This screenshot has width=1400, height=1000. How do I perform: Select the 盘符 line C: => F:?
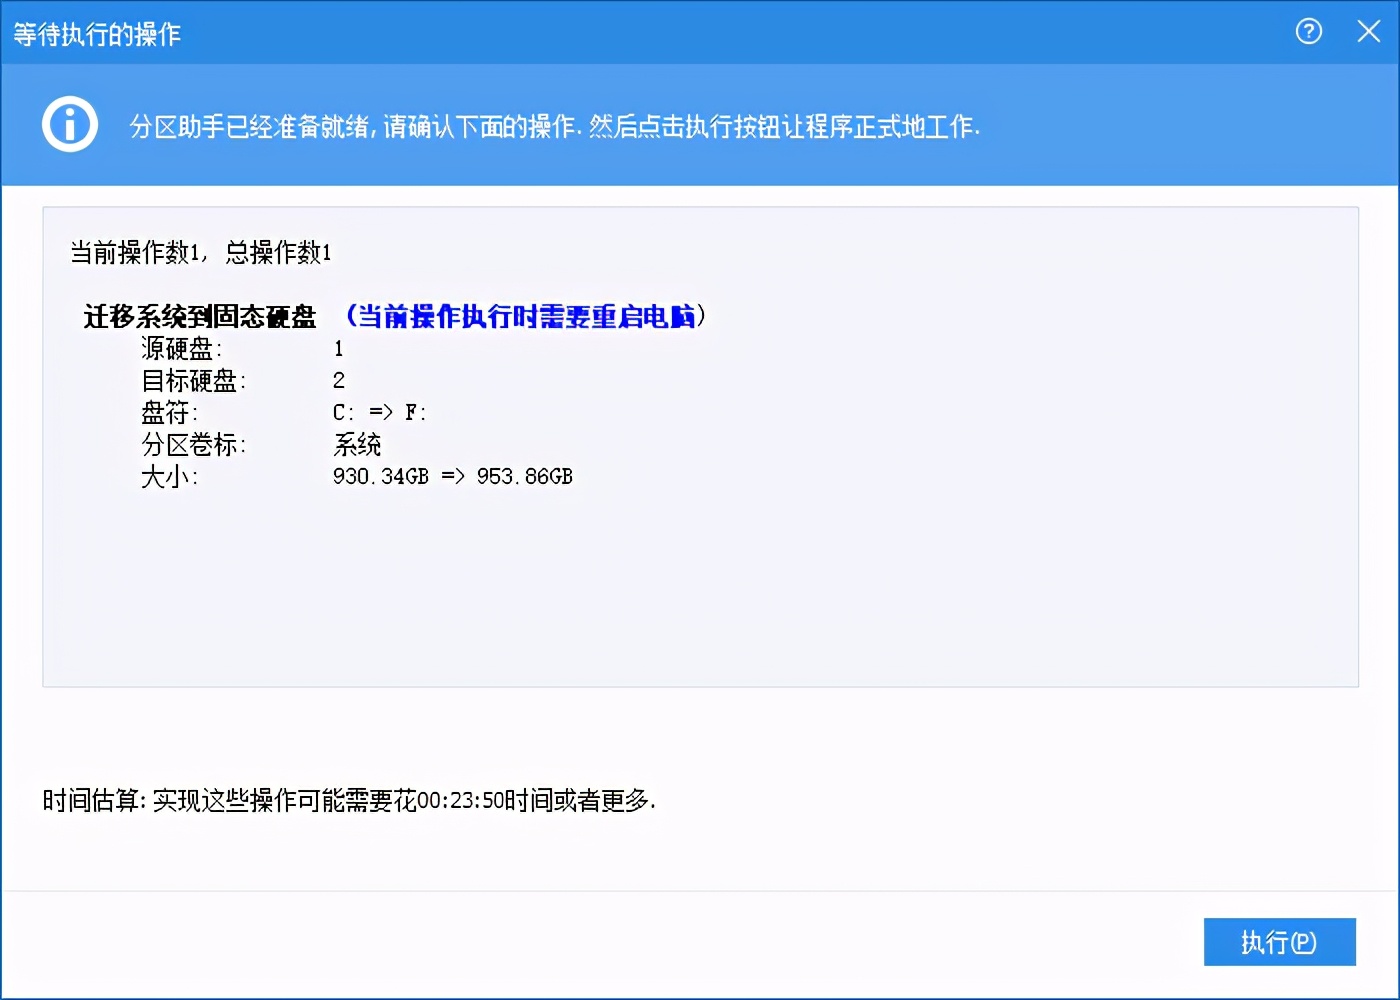tap(380, 412)
